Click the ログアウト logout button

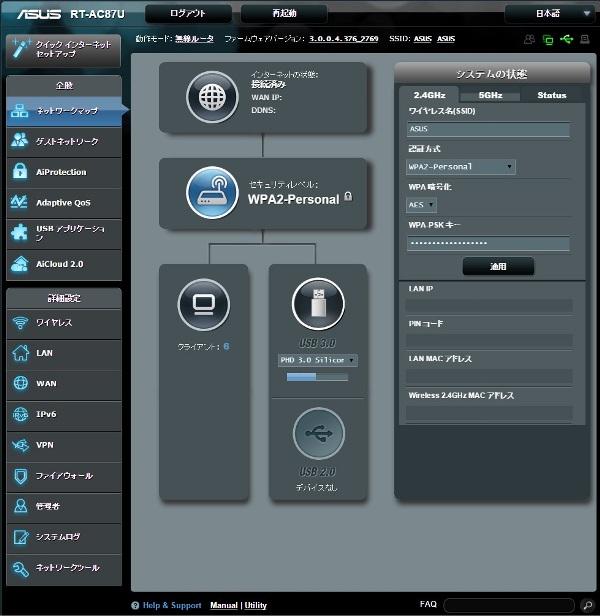tap(187, 14)
